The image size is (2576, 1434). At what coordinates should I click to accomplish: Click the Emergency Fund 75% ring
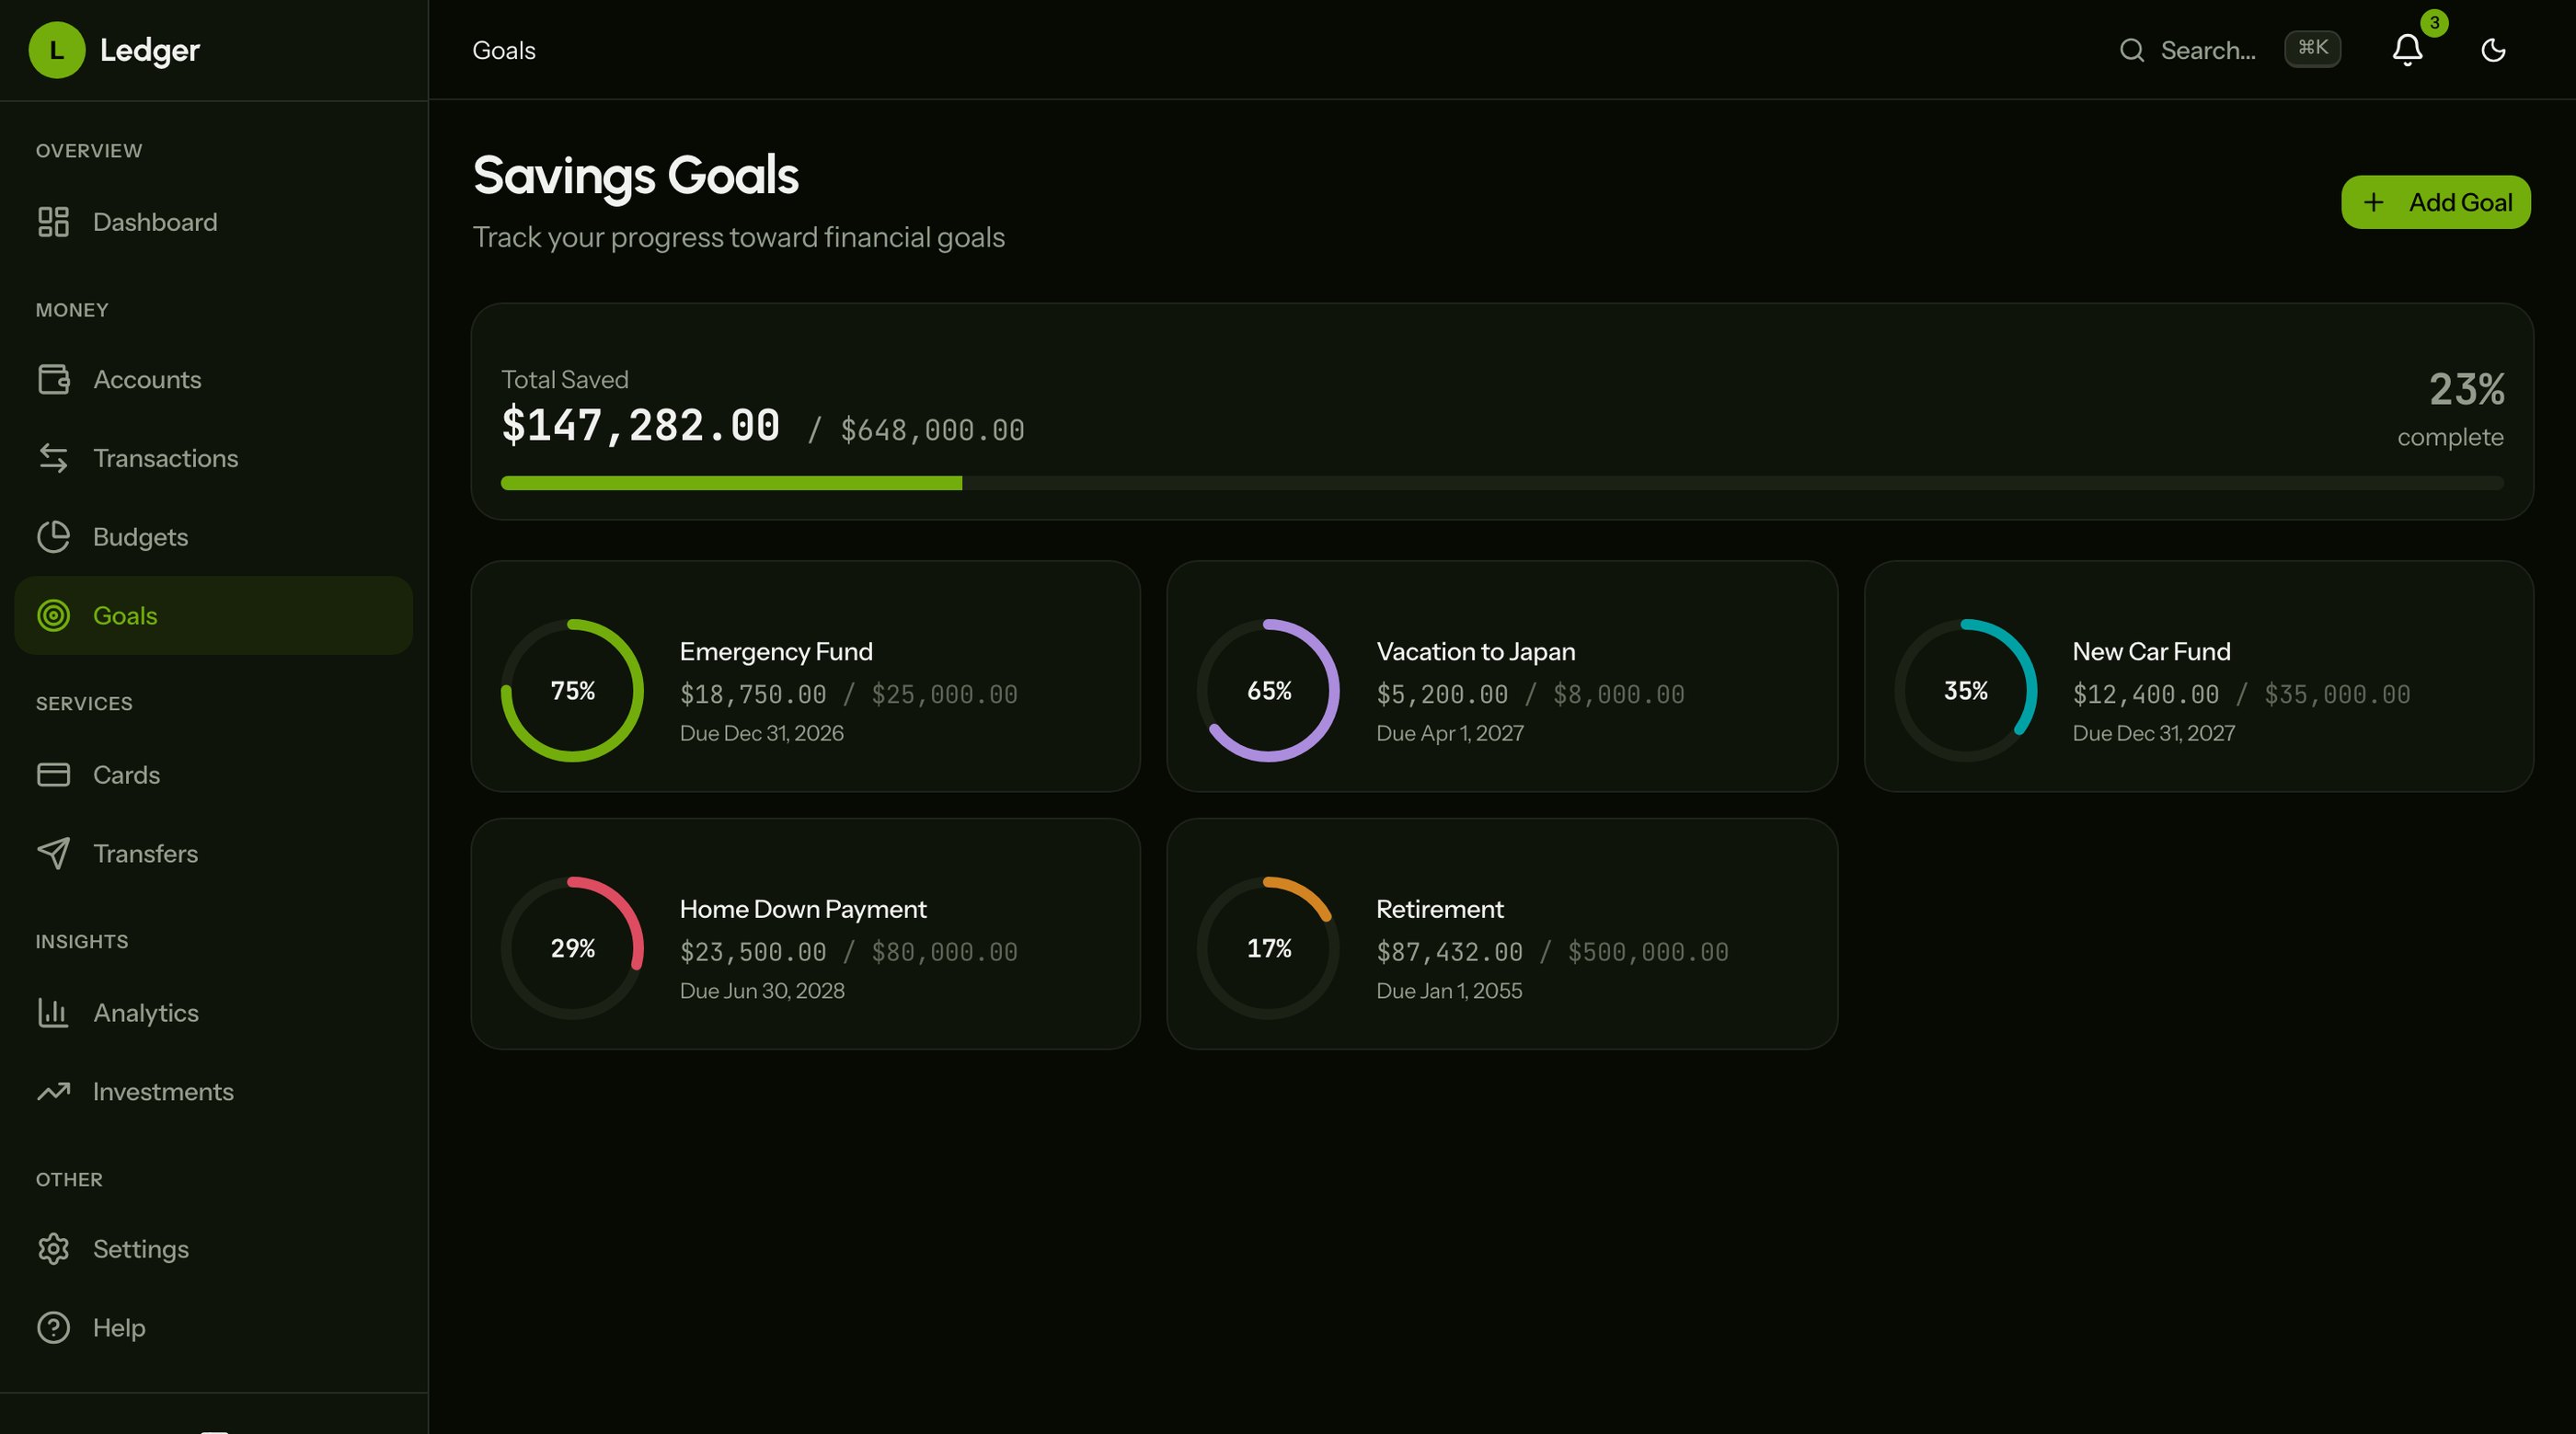pyautogui.click(x=572, y=690)
